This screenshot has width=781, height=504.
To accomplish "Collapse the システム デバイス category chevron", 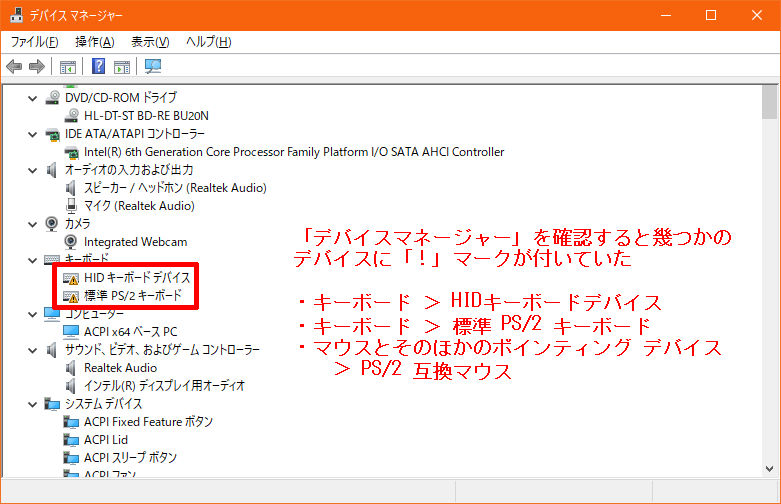I will tap(33, 404).
